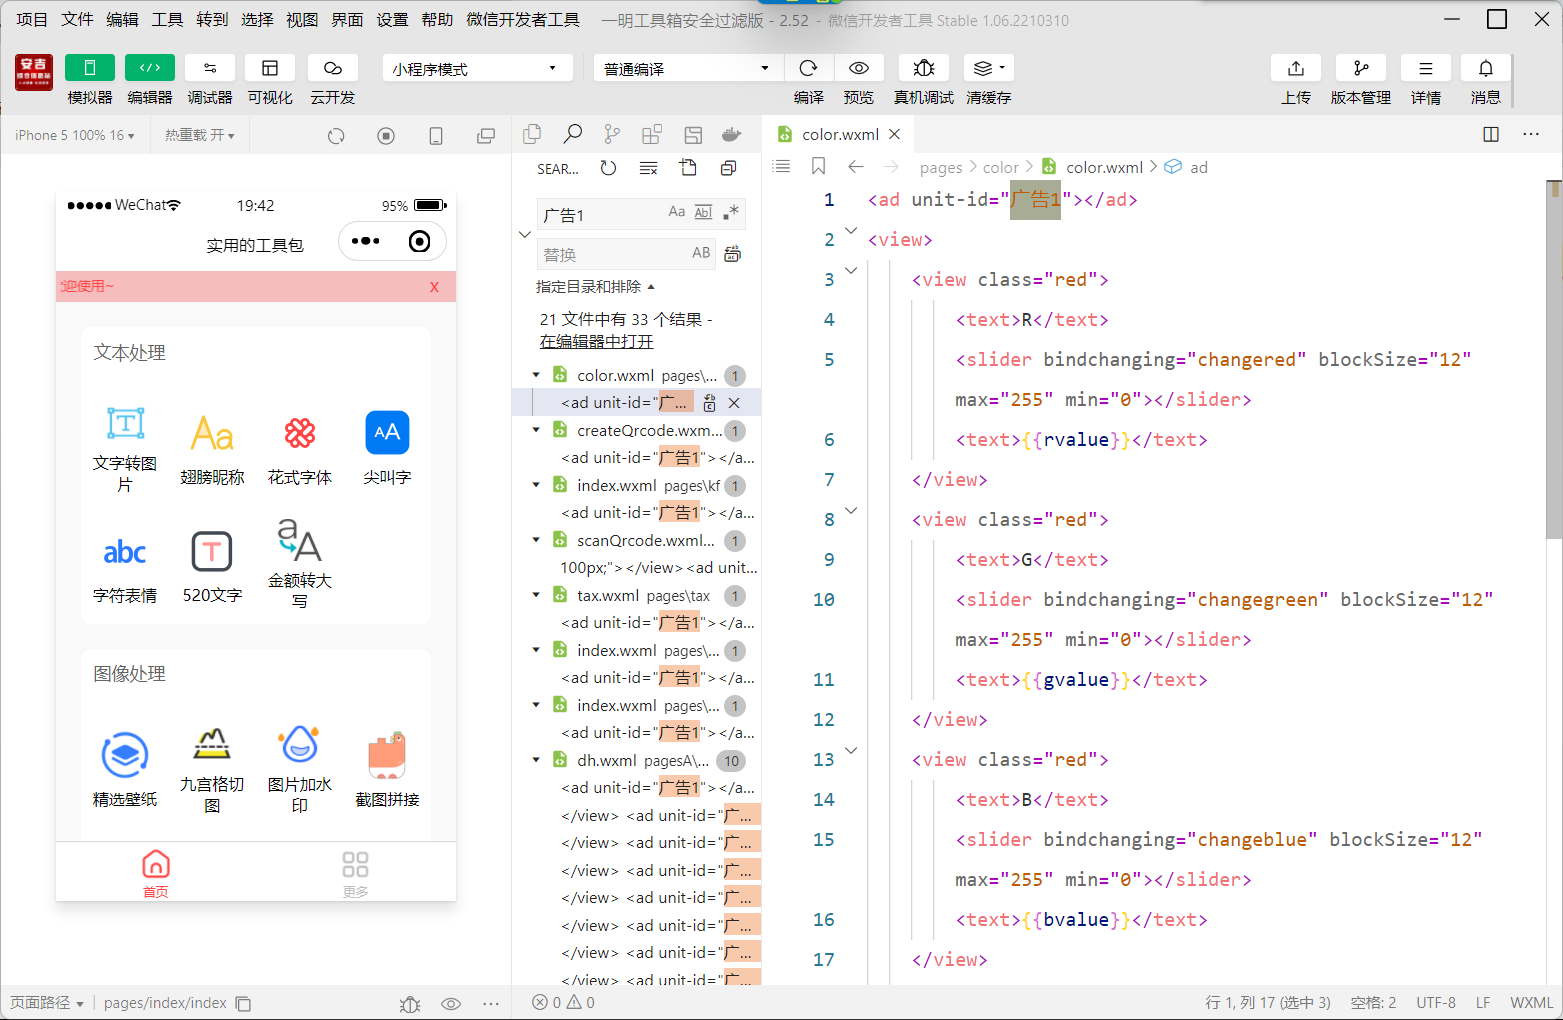The width and height of the screenshot is (1563, 1020).
Task: Open the 文件 menu
Action: tap(77, 20)
